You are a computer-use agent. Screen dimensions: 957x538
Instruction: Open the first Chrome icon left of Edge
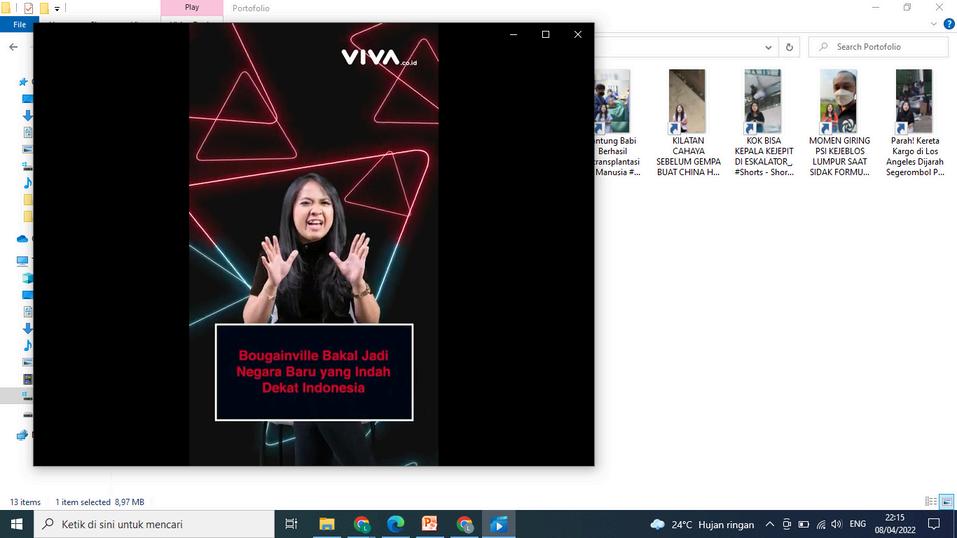361,524
